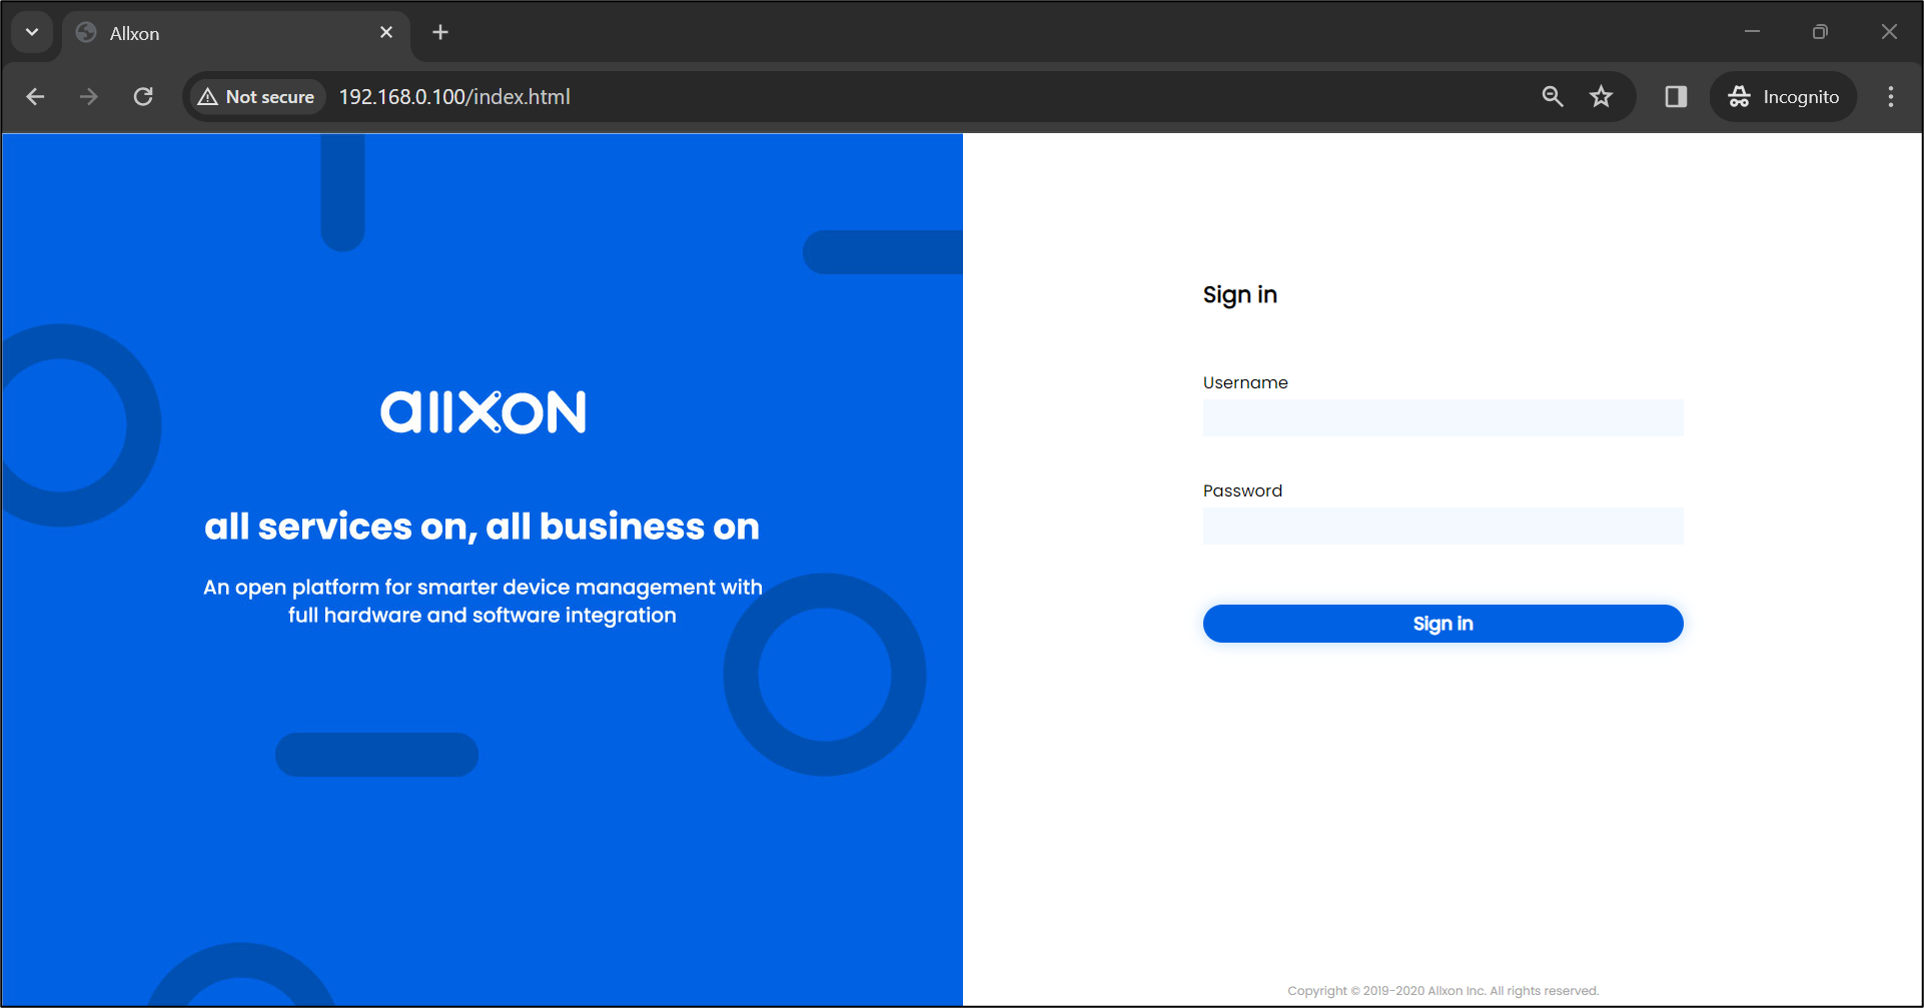Minimize the browser window
The image size is (1924, 1008).
click(1752, 32)
